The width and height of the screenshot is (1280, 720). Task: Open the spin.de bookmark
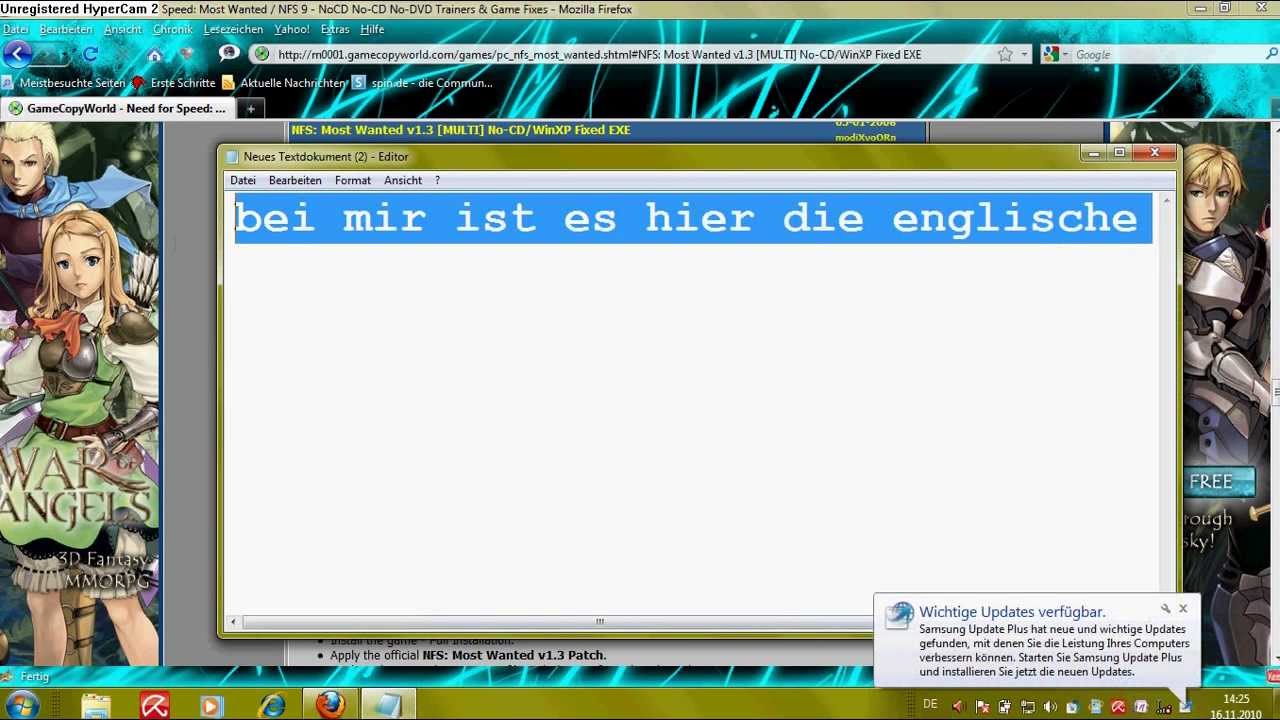(423, 83)
